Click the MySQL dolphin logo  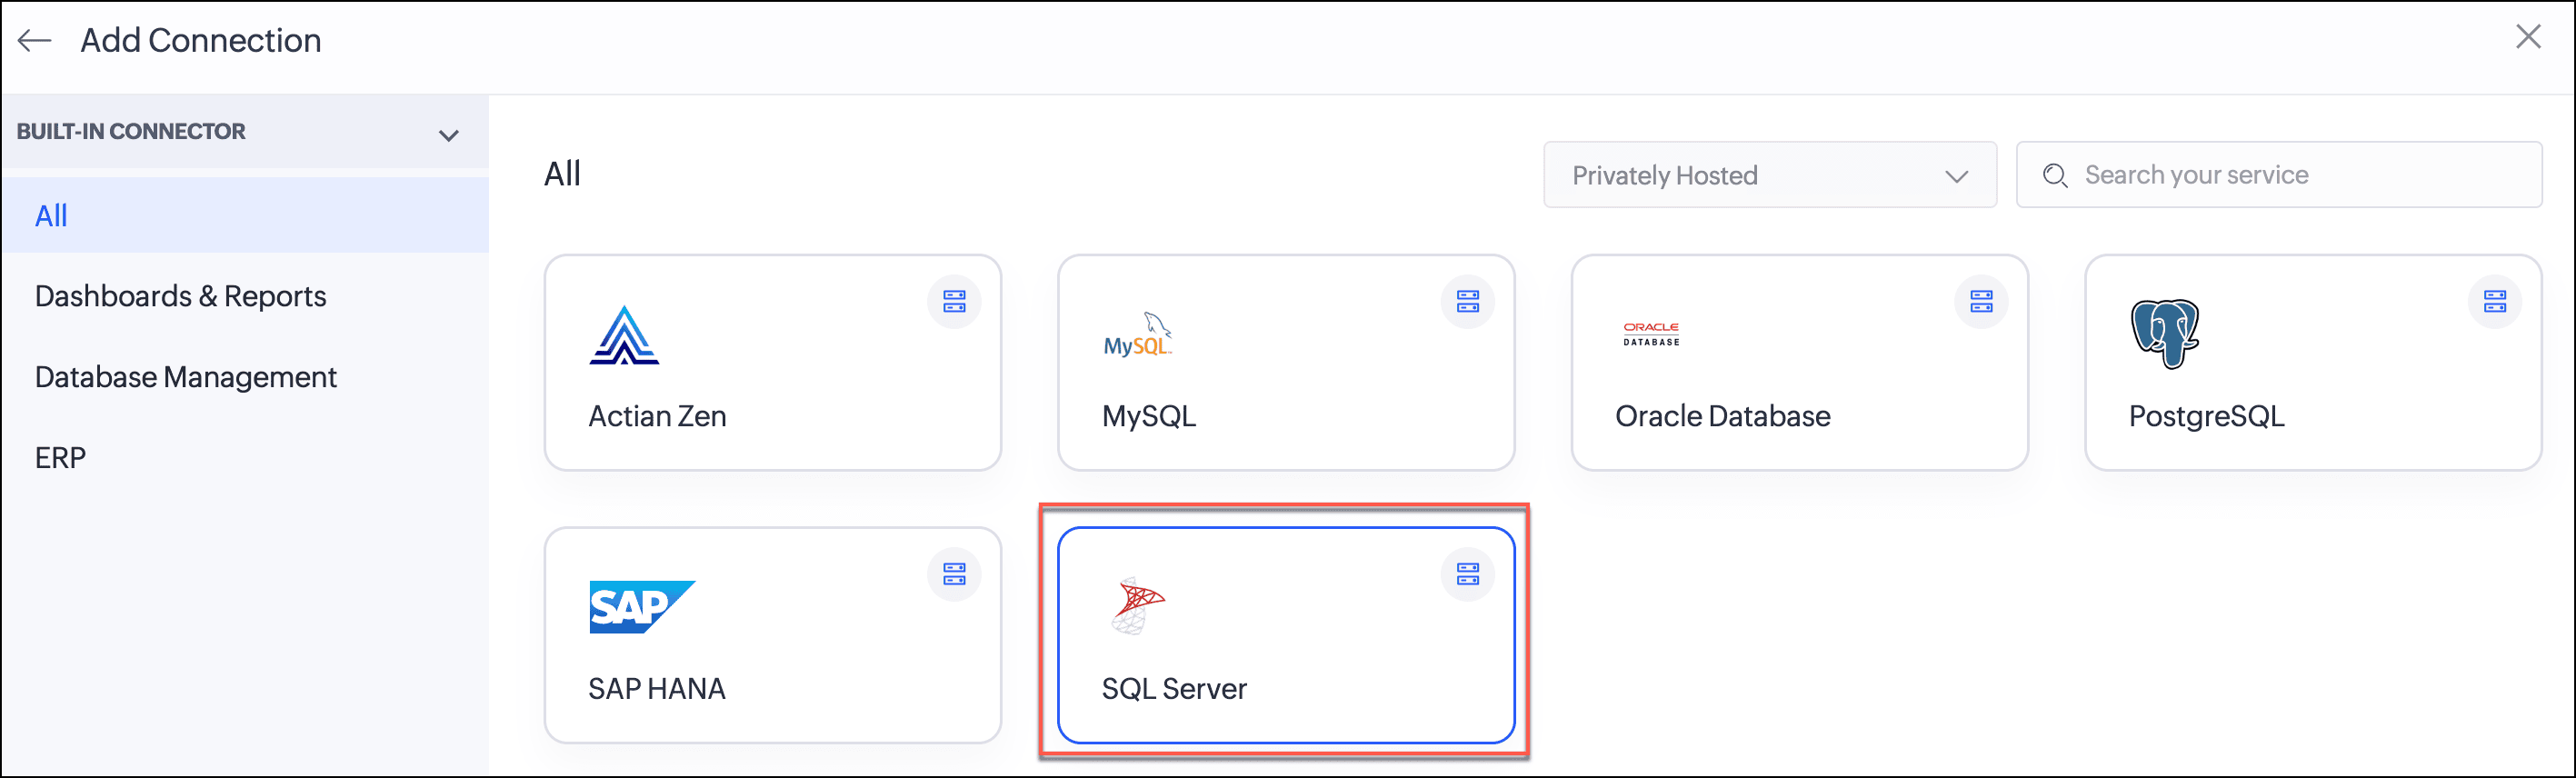(1137, 334)
